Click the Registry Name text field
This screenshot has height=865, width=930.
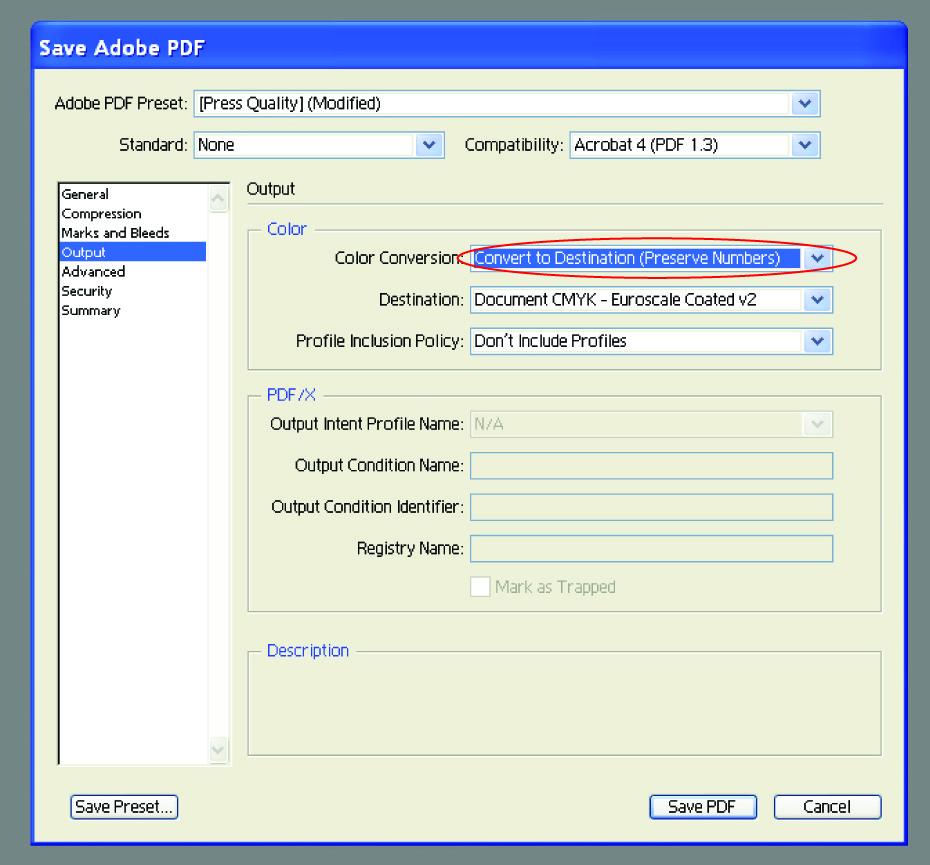651,549
